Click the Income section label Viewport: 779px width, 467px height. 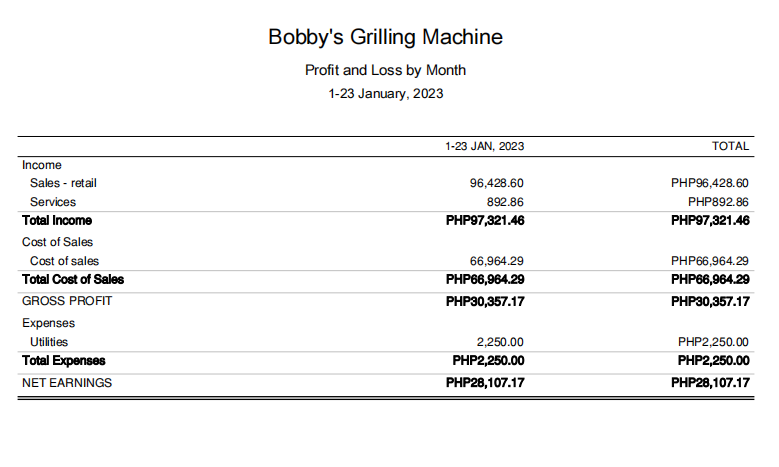click(42, 165)
